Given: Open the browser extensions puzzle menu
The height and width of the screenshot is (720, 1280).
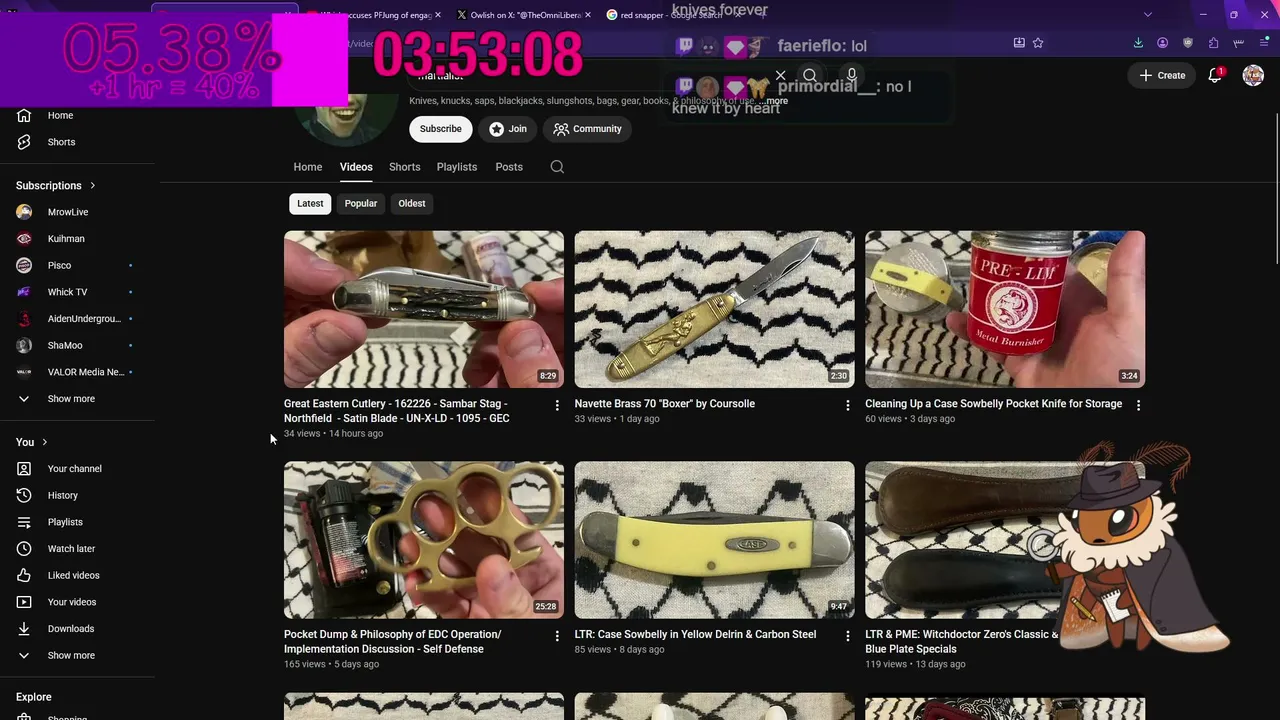Looking at the screenshot, I should coord(1213,43).
